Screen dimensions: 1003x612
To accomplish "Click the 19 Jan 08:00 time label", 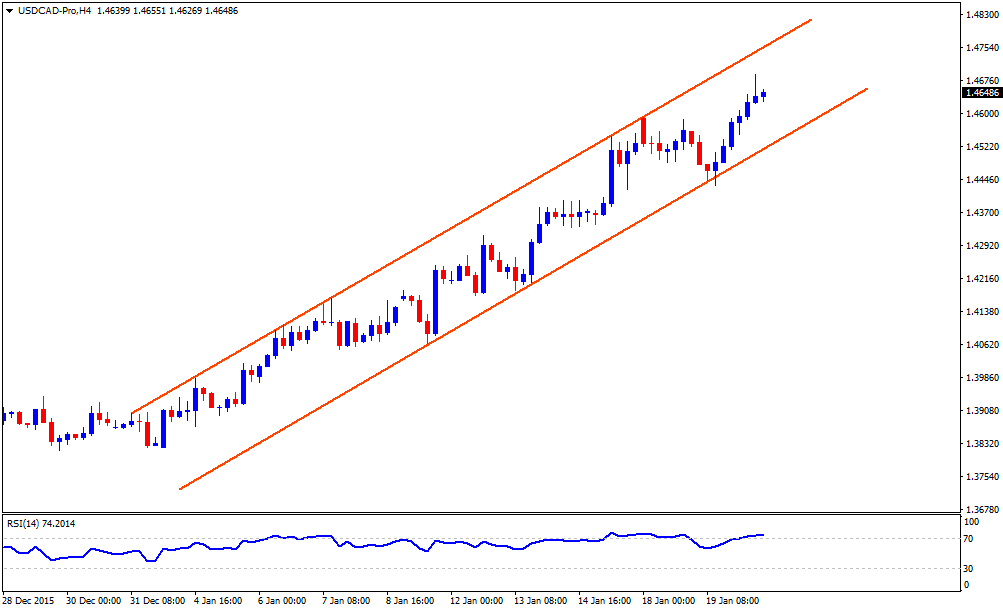I will 735,601.
